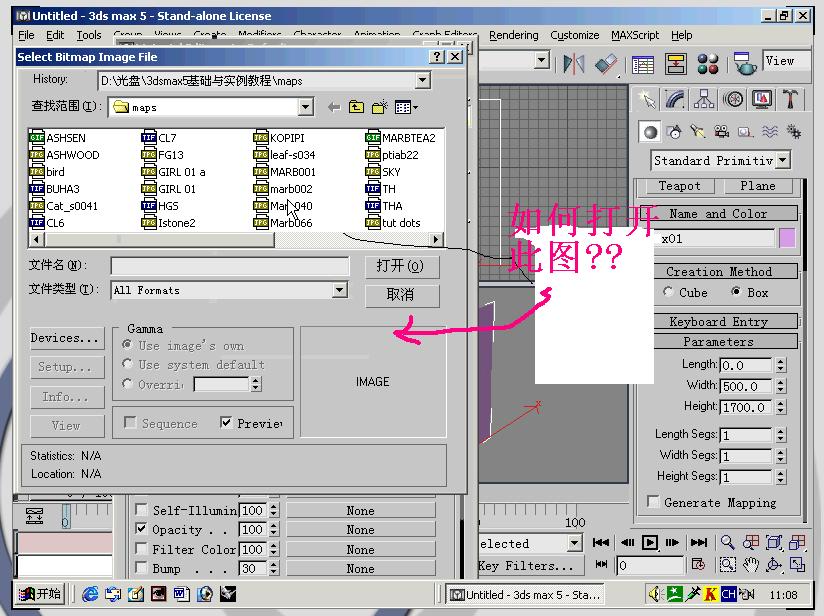Image resolution: width=824 pixels, height=616 pixels.
Task: Select the Use system default gamma radio
Action: 127,364
